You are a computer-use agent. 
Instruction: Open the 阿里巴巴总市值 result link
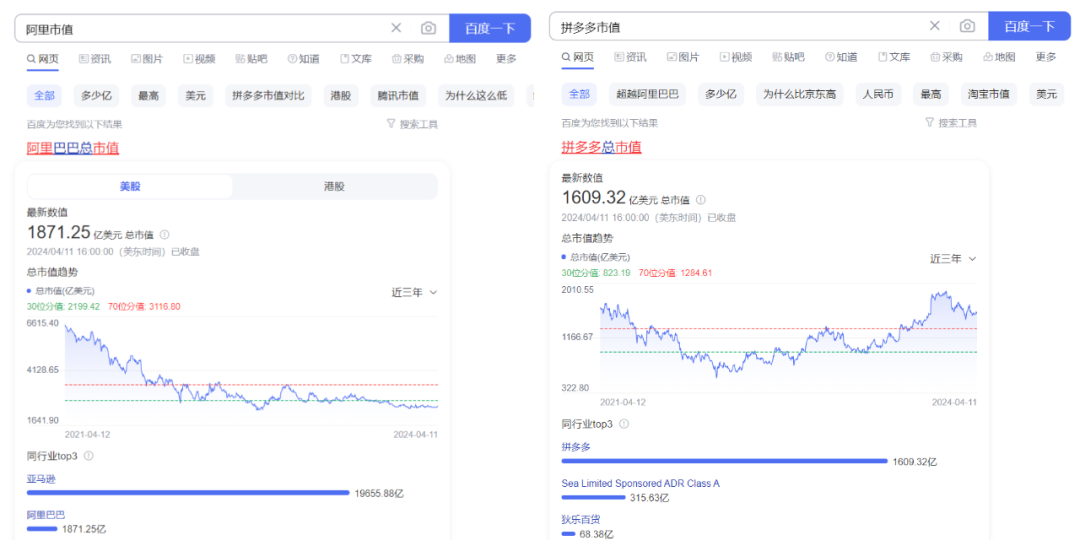(x=72, y=148)
